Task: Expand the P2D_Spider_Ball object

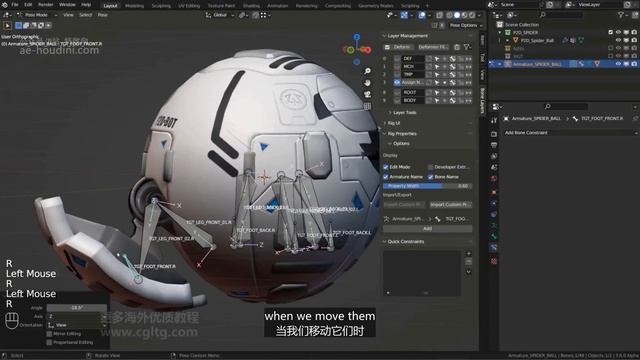Action: point(507,40)
